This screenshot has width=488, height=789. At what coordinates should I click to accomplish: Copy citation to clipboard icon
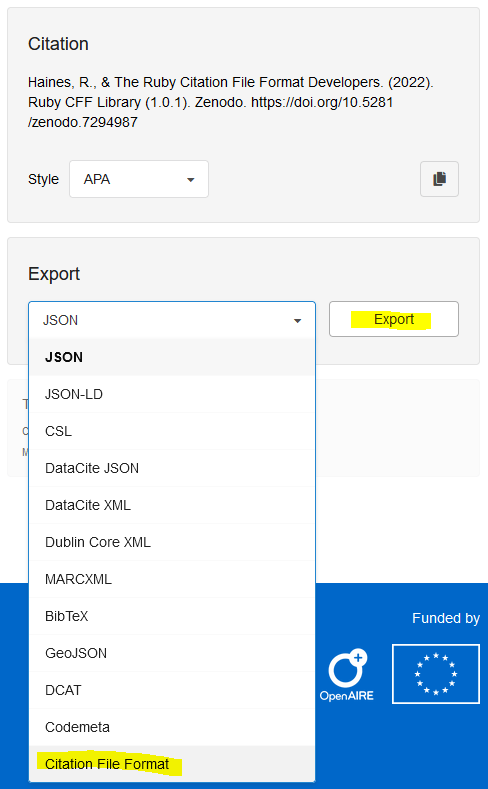(439, 179)
